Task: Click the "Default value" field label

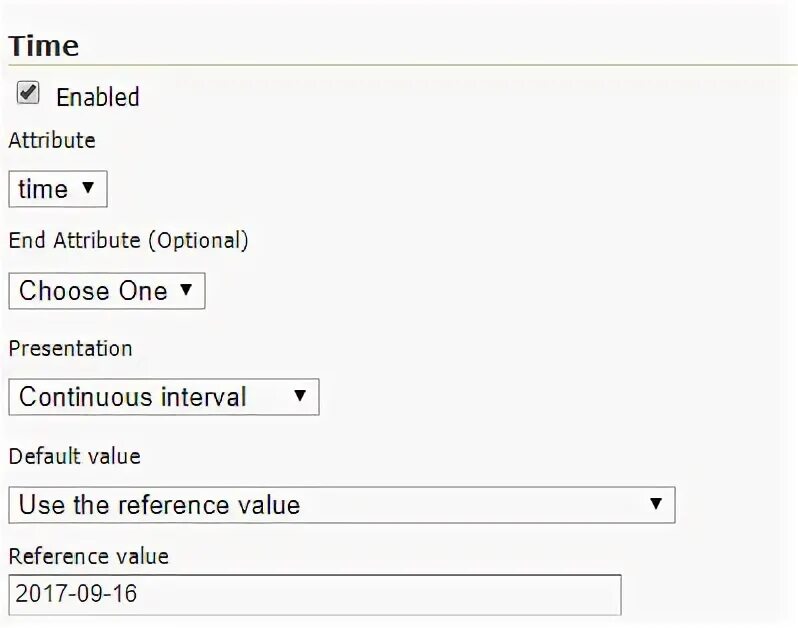Action: [x=74, y=456]
